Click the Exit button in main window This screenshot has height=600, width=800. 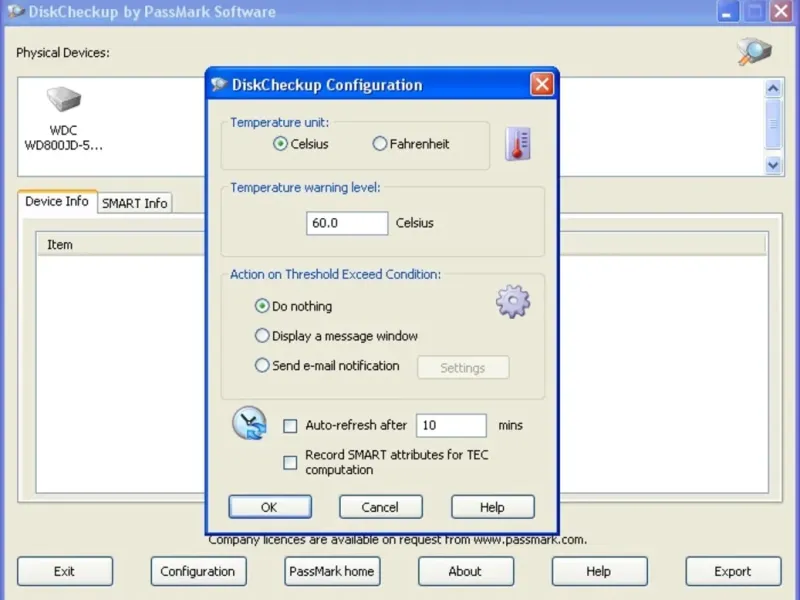coord(65,571)
